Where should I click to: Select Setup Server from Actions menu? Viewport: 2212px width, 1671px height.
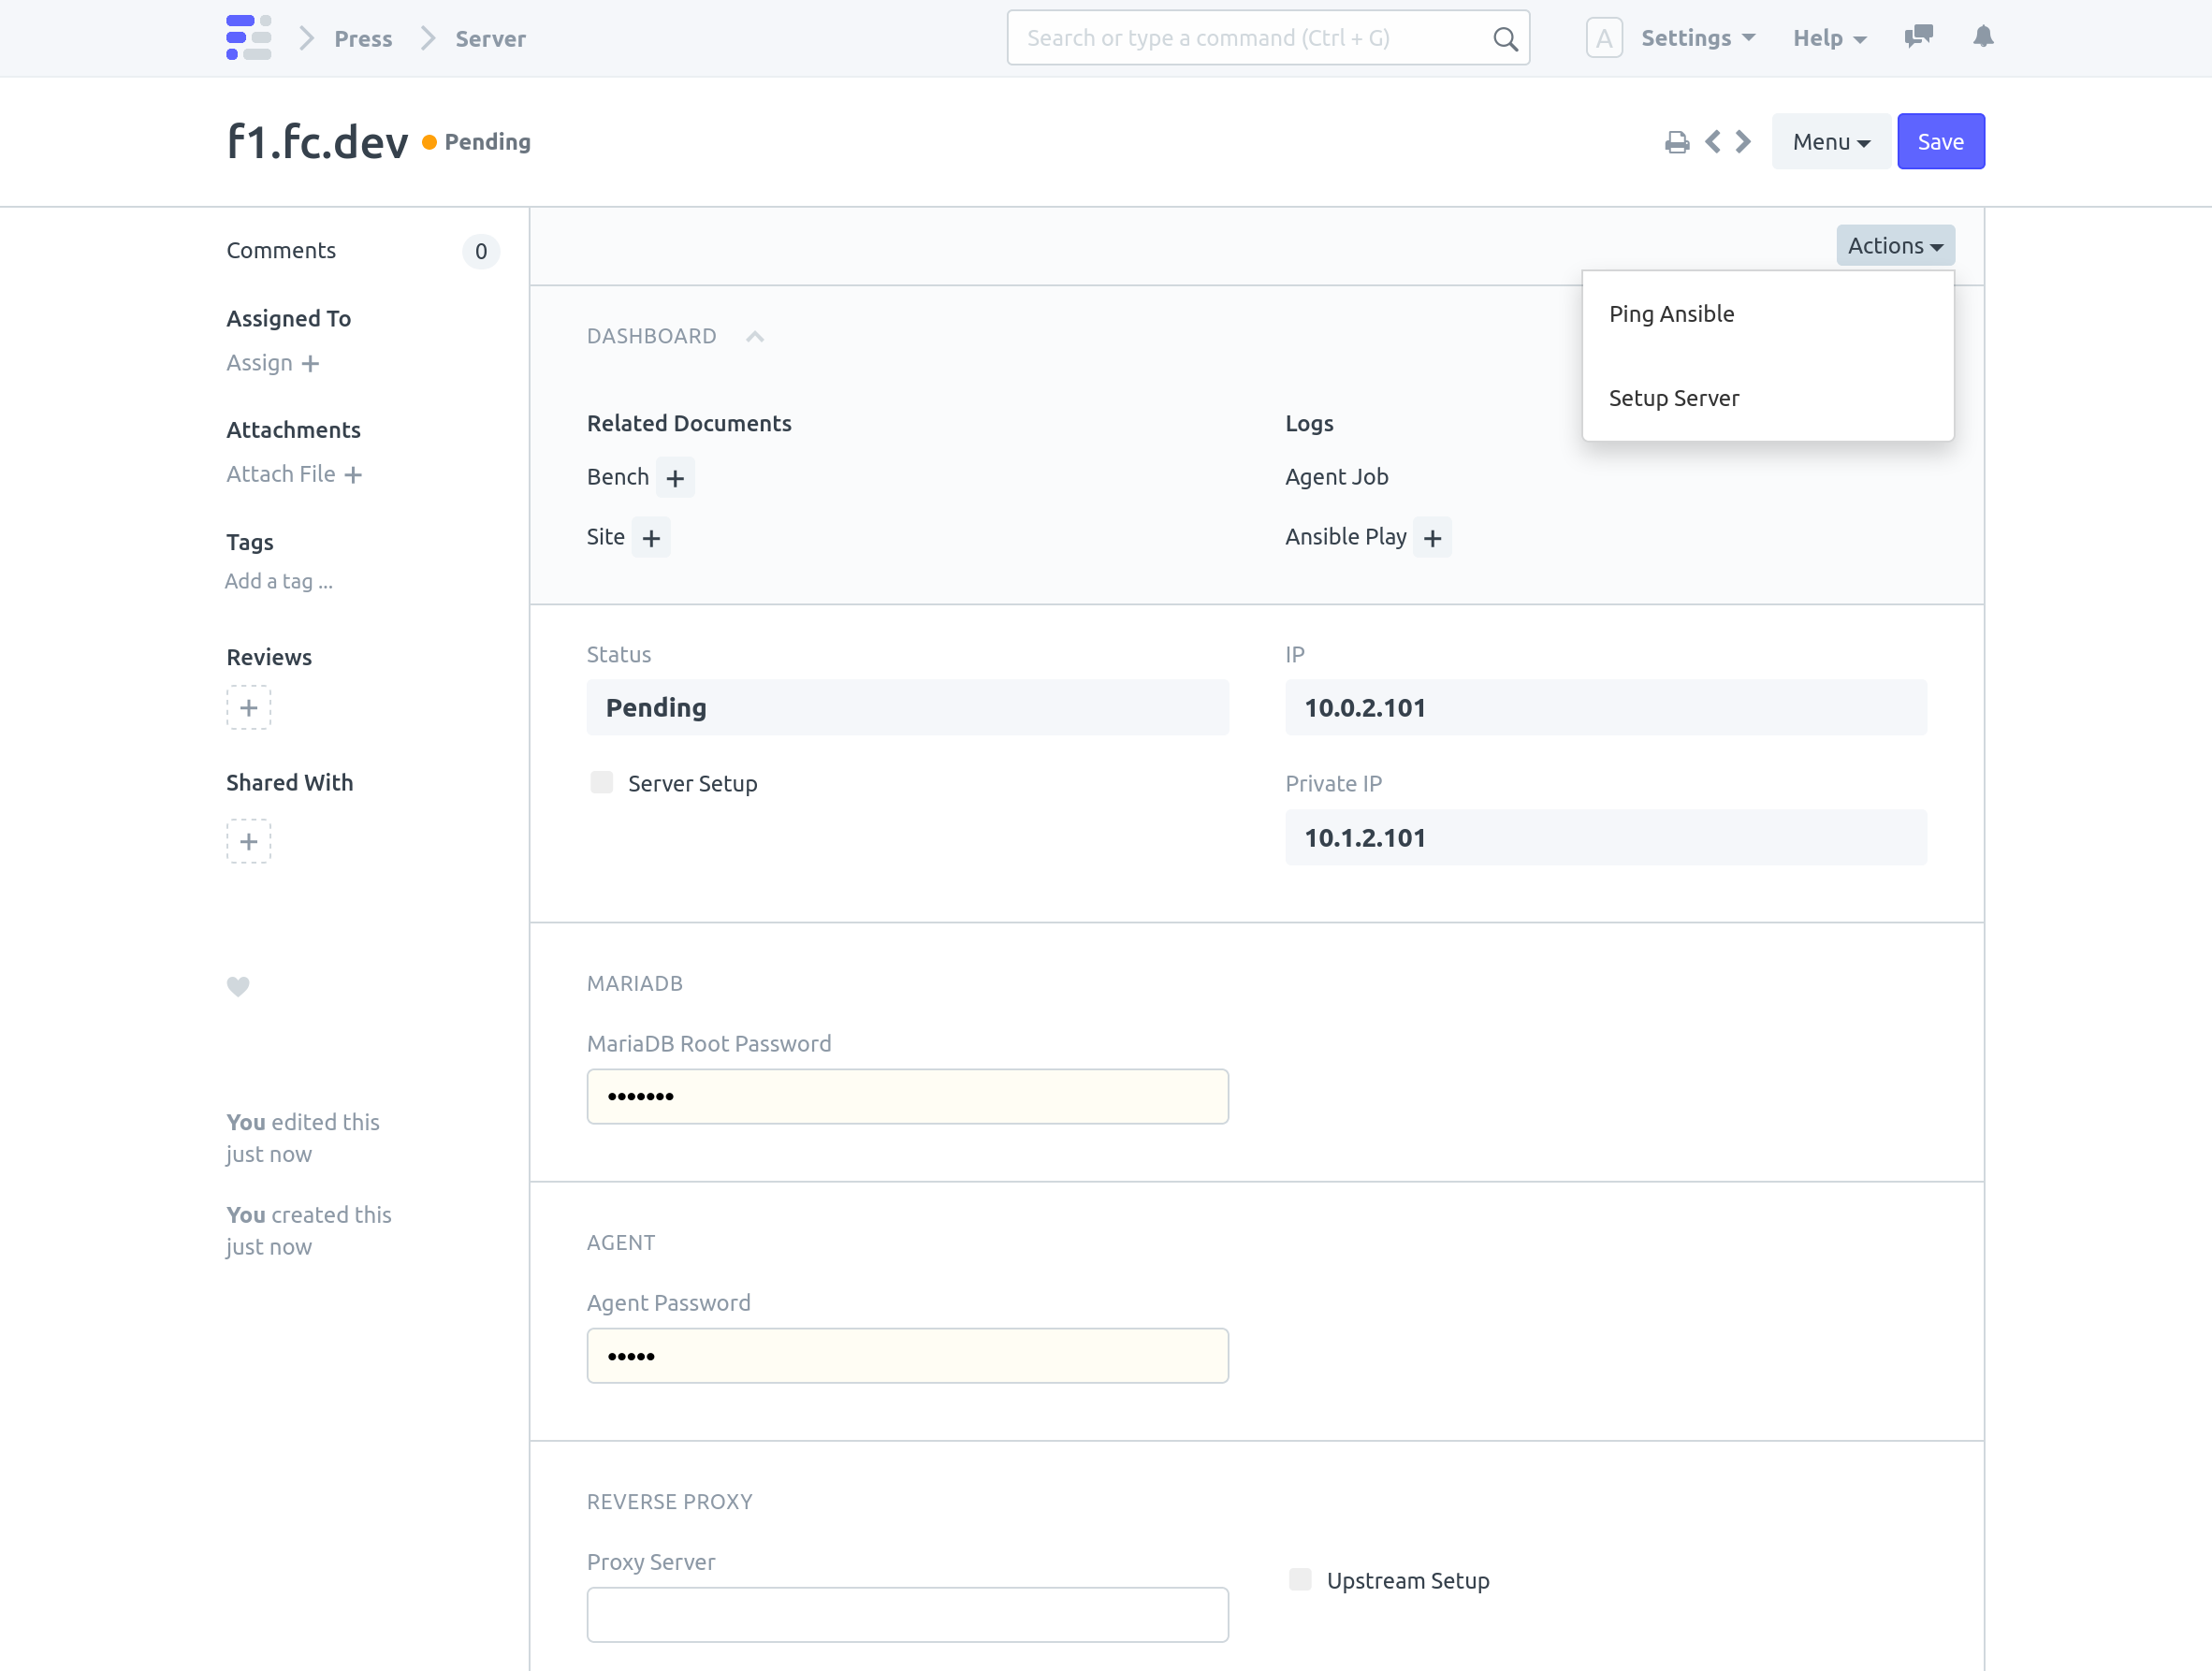(1673, 398)
